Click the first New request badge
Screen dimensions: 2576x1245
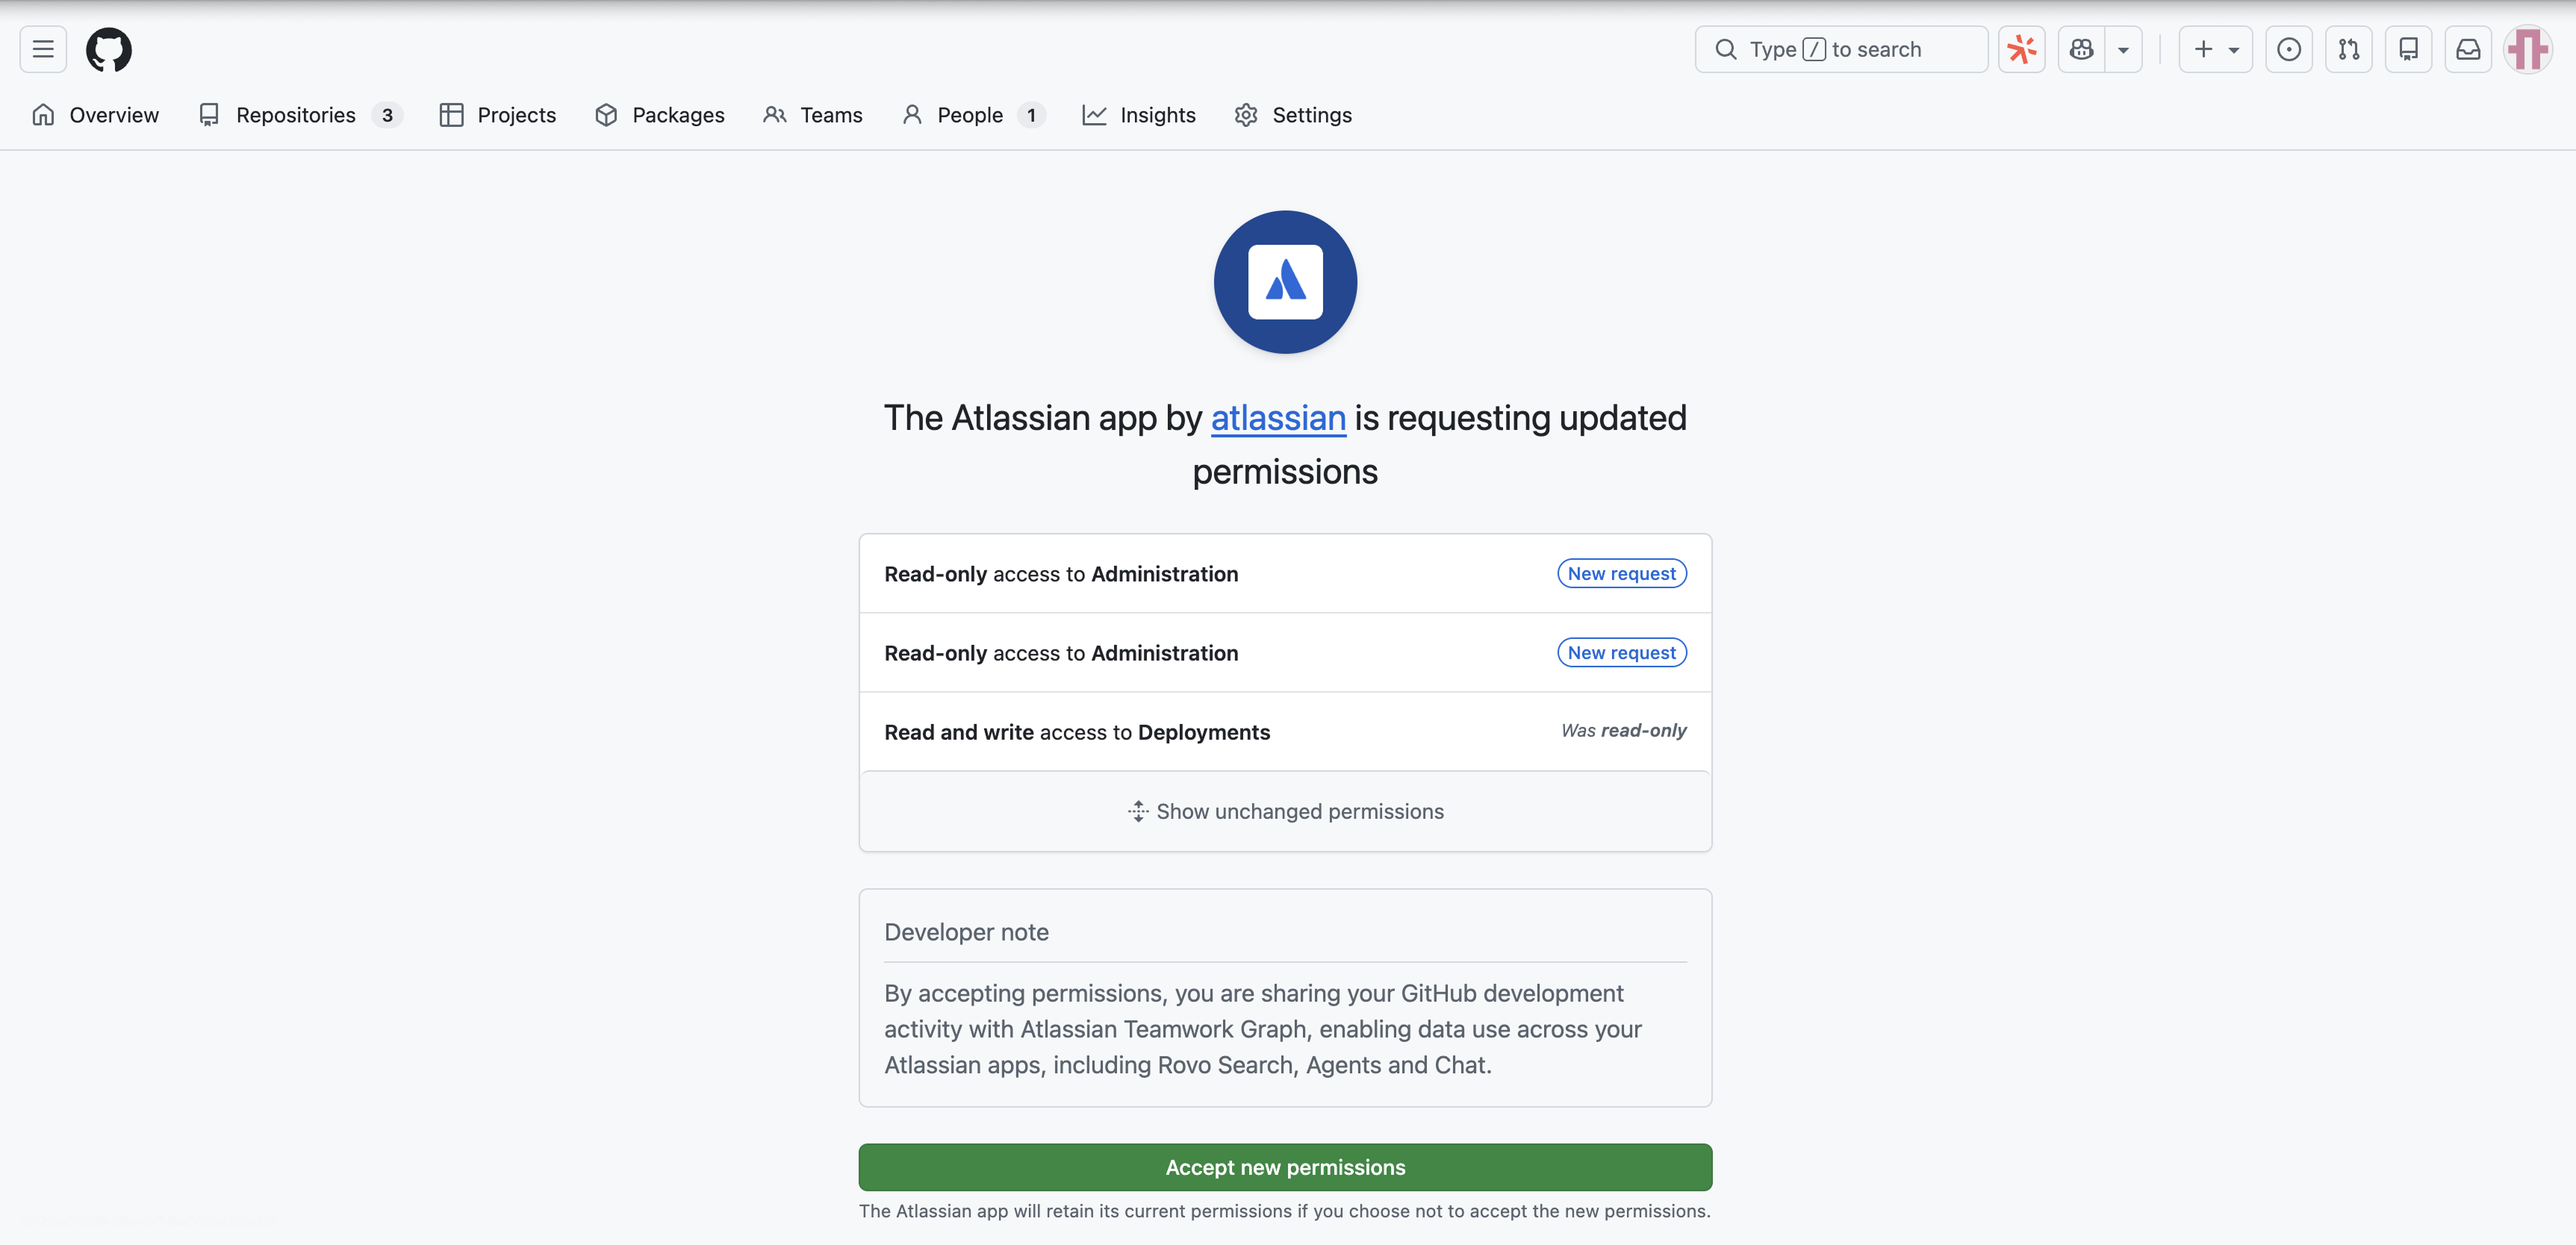(x=1621, y=573)
